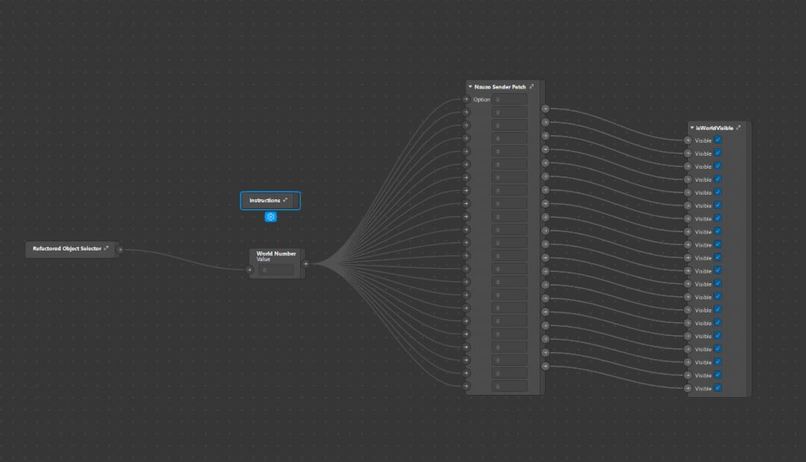This screenshot has width=806, height=462.
Task: Click the last output port of Sender Patch
Action: tap(545, 366)
